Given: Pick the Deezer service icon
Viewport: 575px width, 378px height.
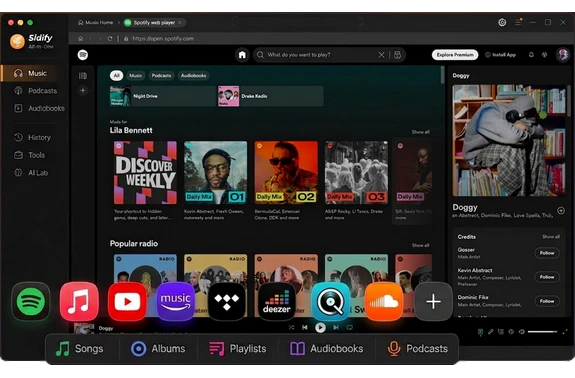Looking at the screenshot, I should point(277,301).
